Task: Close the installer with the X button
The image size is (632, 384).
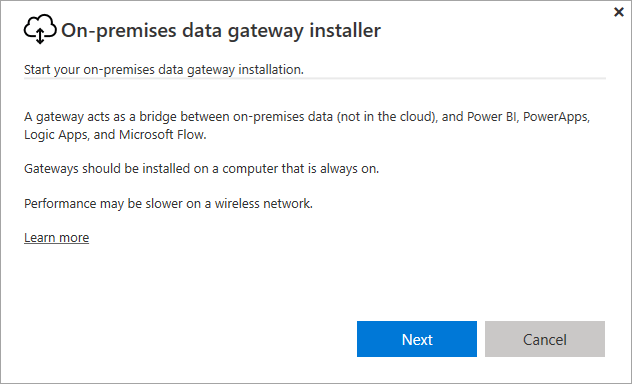Action: coord(619,12)
